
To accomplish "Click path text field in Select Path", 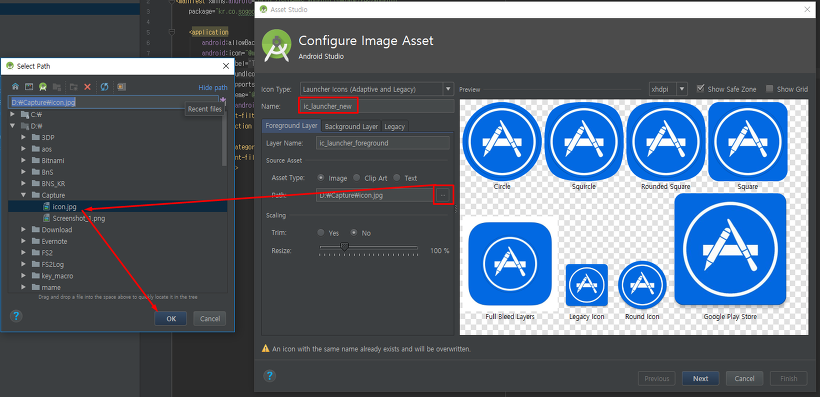I will [x=113, y=102].
